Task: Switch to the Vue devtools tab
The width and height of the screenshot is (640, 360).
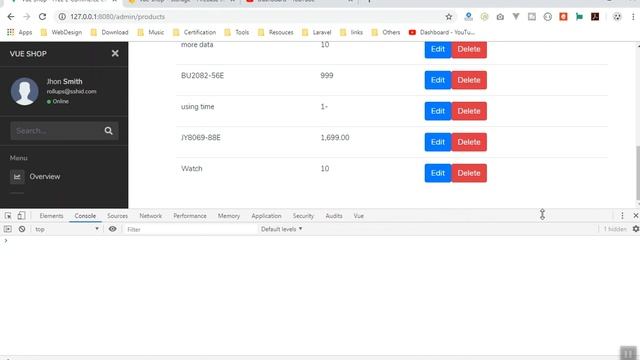Action: [x=358, y=216]
